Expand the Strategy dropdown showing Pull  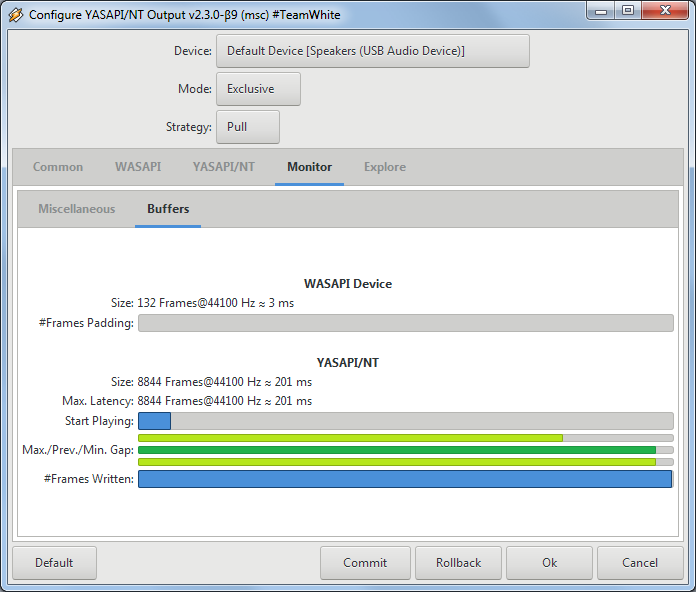247,127
